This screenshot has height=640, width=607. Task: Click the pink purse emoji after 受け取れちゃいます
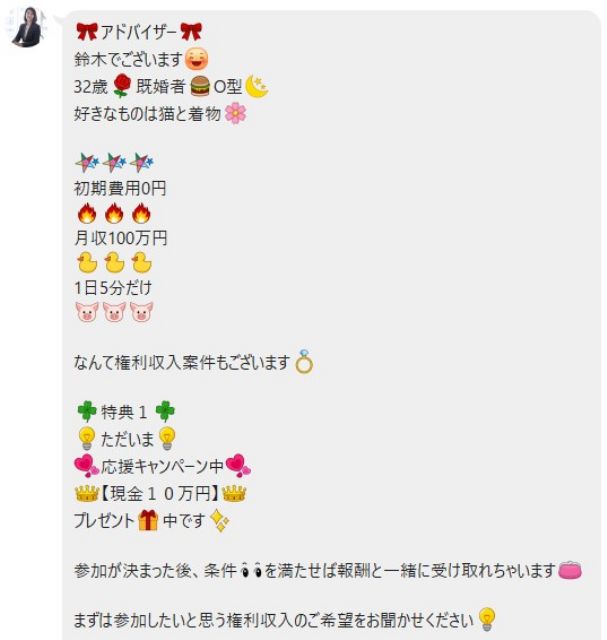click(569, 570)
